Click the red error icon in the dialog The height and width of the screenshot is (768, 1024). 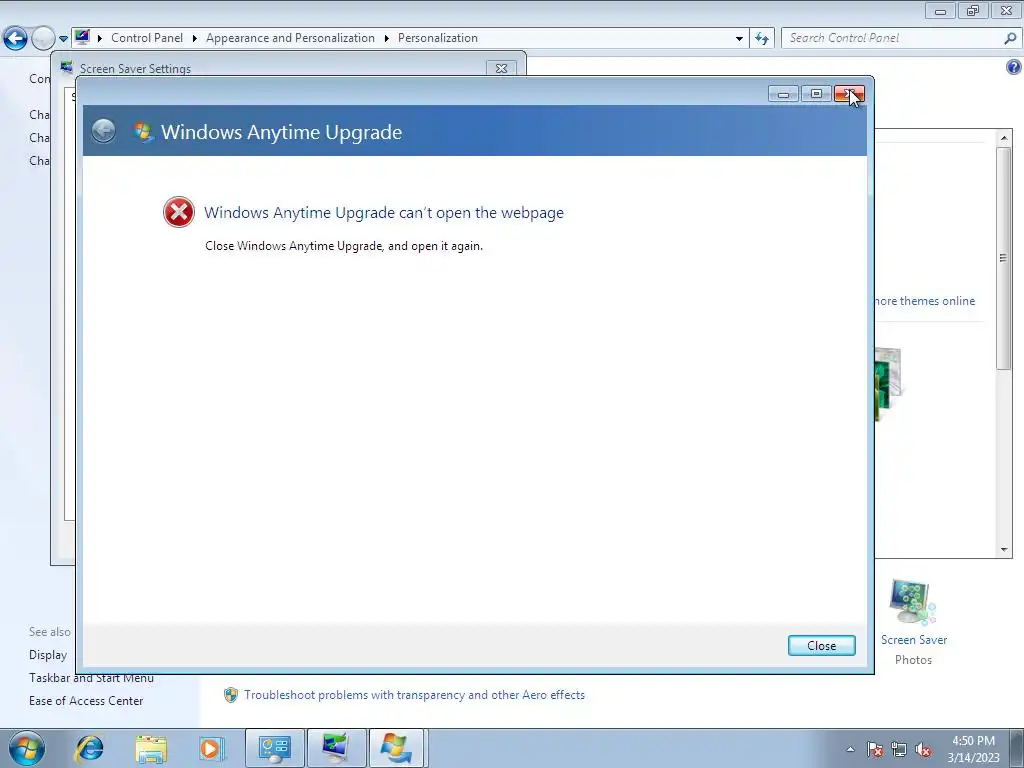[x=178, y=212]
